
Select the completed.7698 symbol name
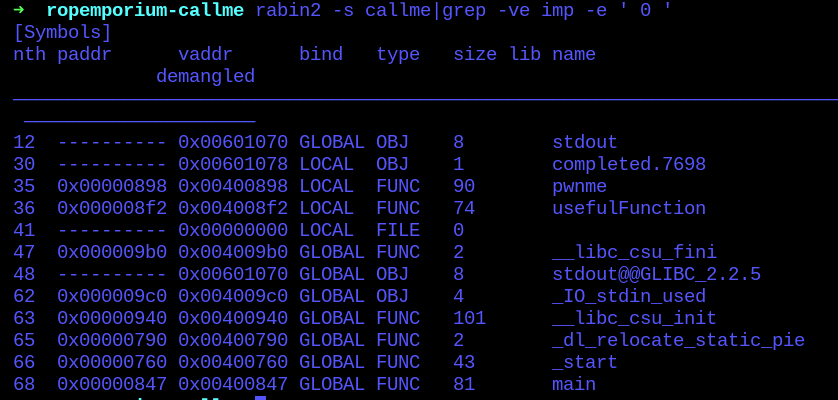pos(628,164)
